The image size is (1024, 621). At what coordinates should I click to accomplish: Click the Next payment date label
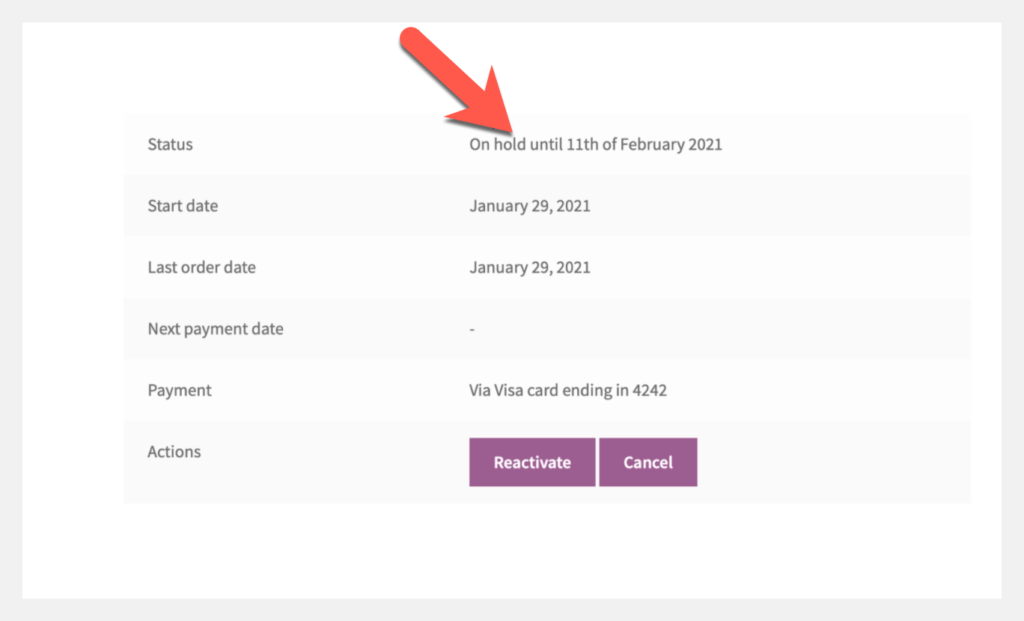tap(215, 329)
